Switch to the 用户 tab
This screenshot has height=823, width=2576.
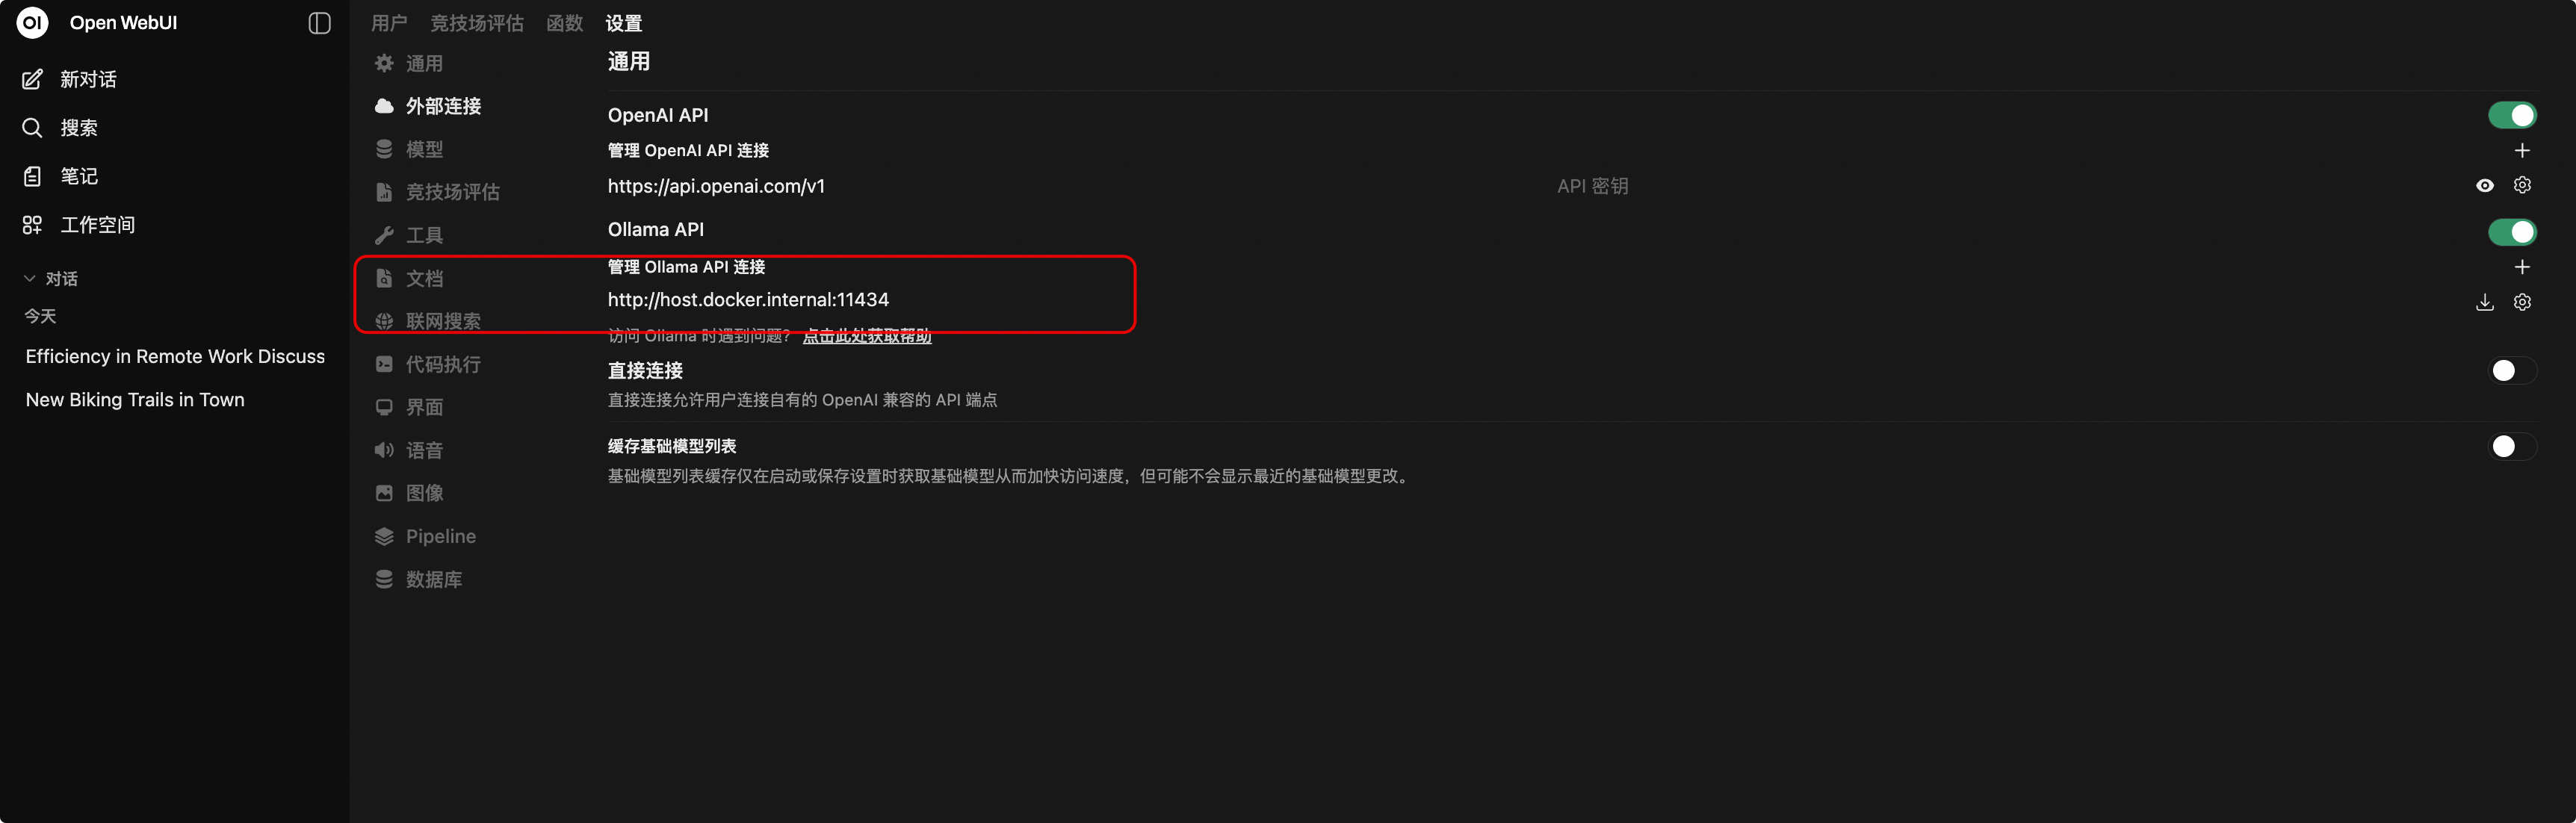[x=389, y=23]
